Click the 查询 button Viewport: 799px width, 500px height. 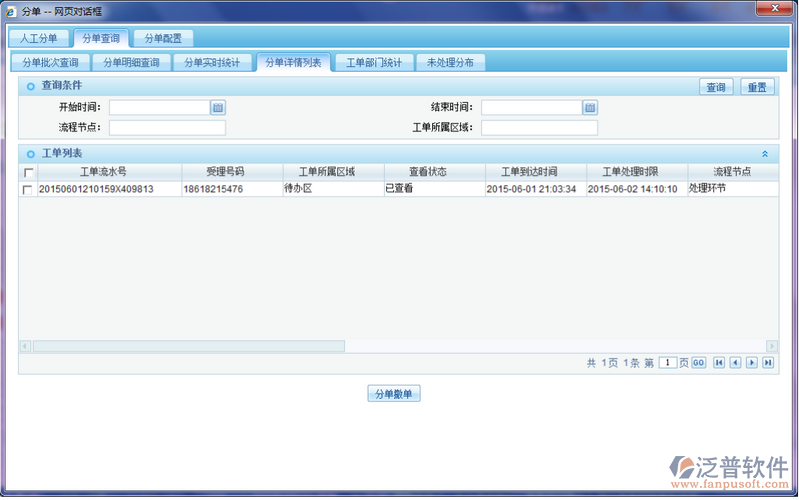716,87
